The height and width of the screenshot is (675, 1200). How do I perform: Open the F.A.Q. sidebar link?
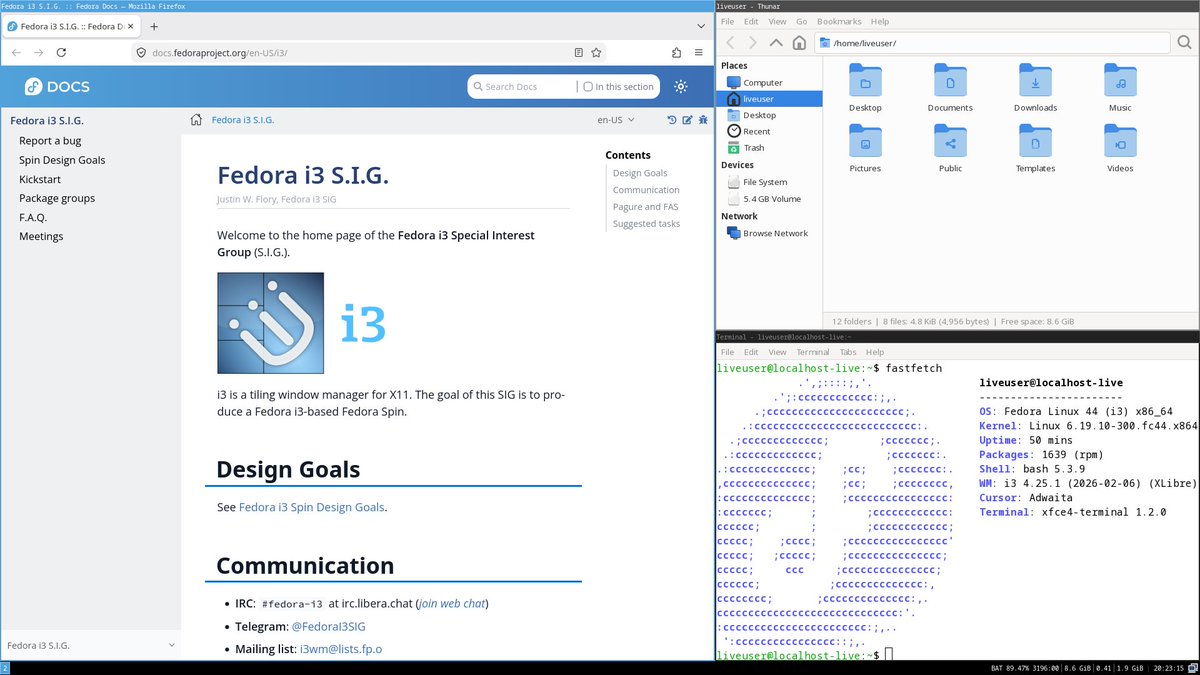pos(33,217)
